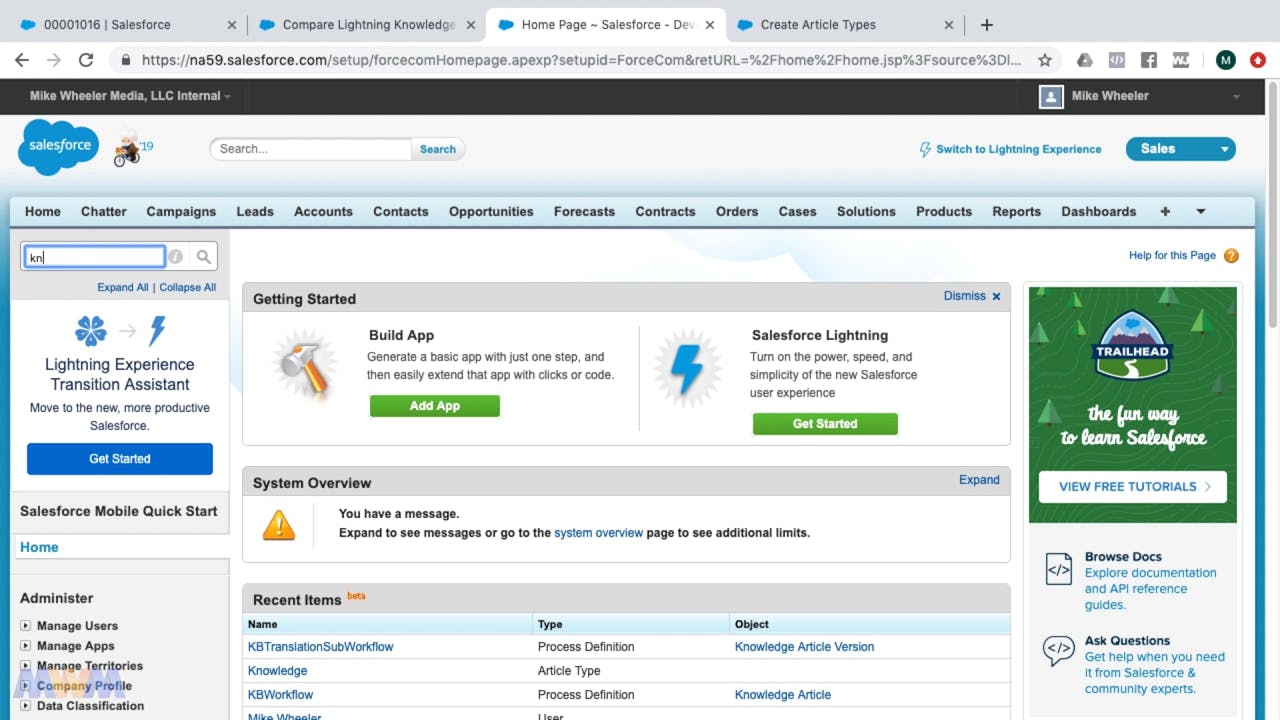The image size is (1280, 720).
Task: Click Collapse All in the setup sidebar
Action: tap(188, 287)
